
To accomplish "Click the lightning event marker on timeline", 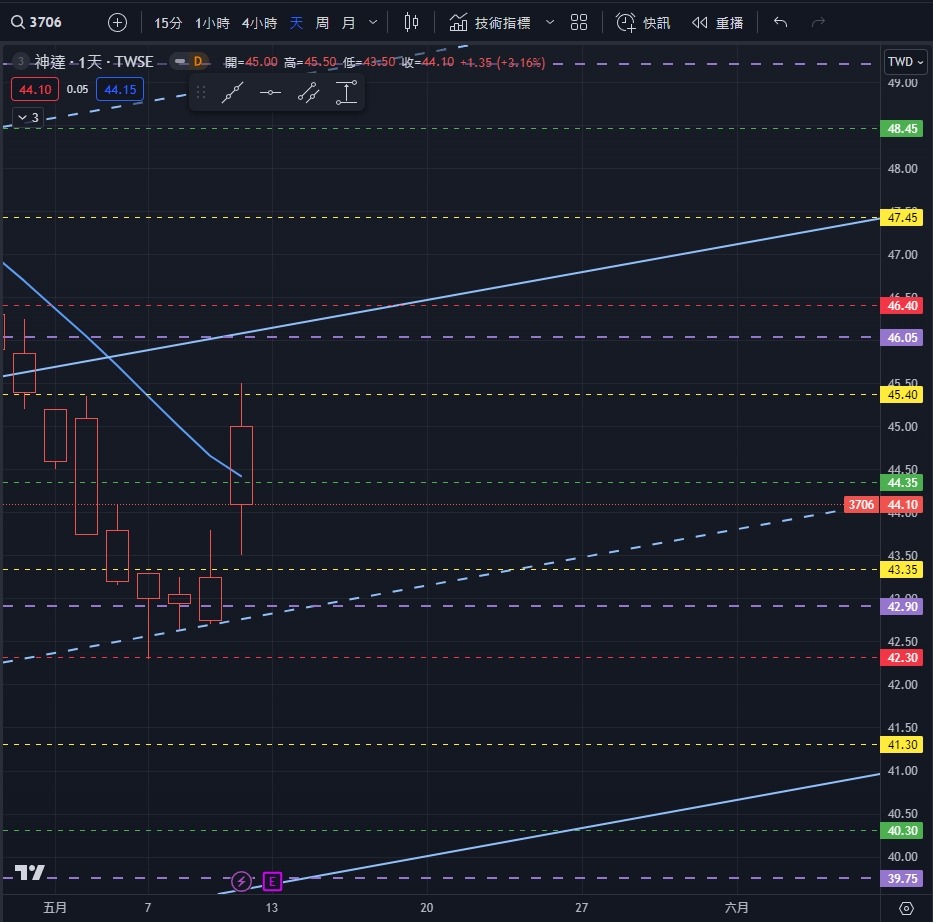I will 241,881.
